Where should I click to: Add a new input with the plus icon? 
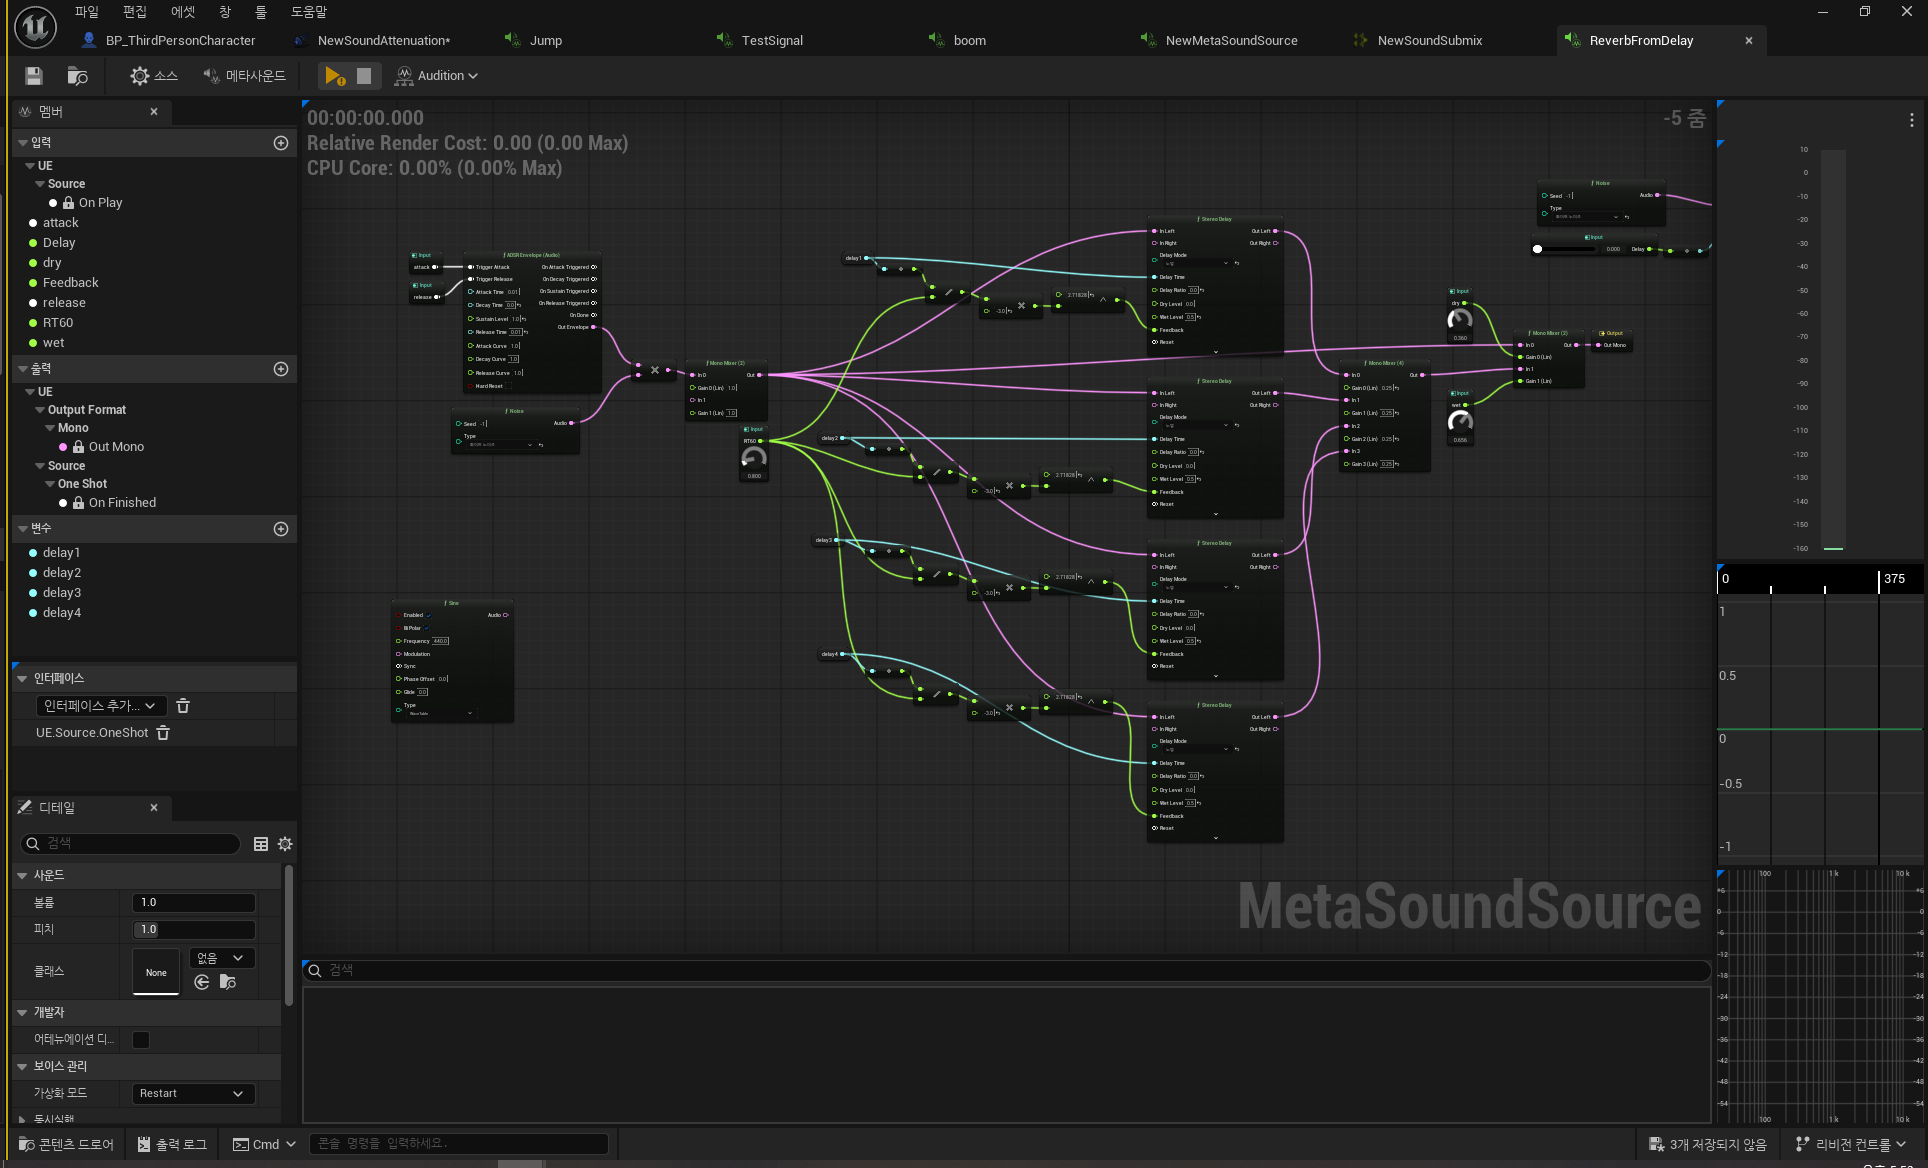point(281,143)
